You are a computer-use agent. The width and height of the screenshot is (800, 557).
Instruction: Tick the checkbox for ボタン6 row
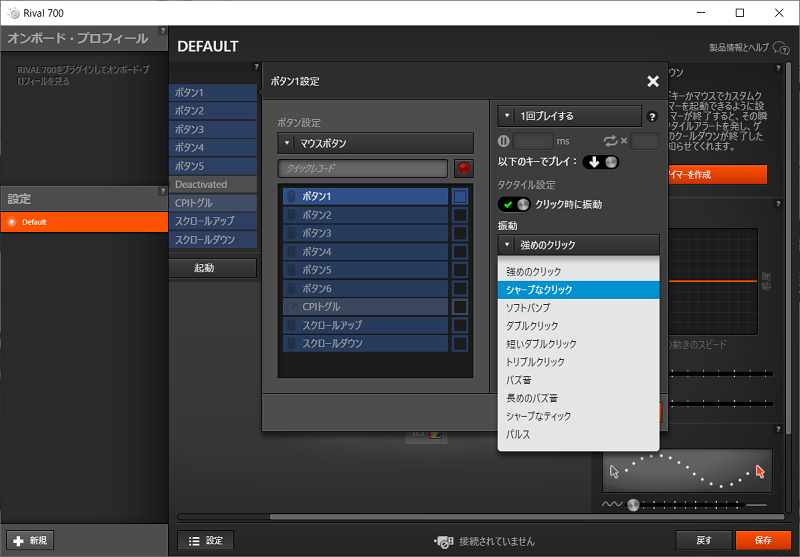460,288
